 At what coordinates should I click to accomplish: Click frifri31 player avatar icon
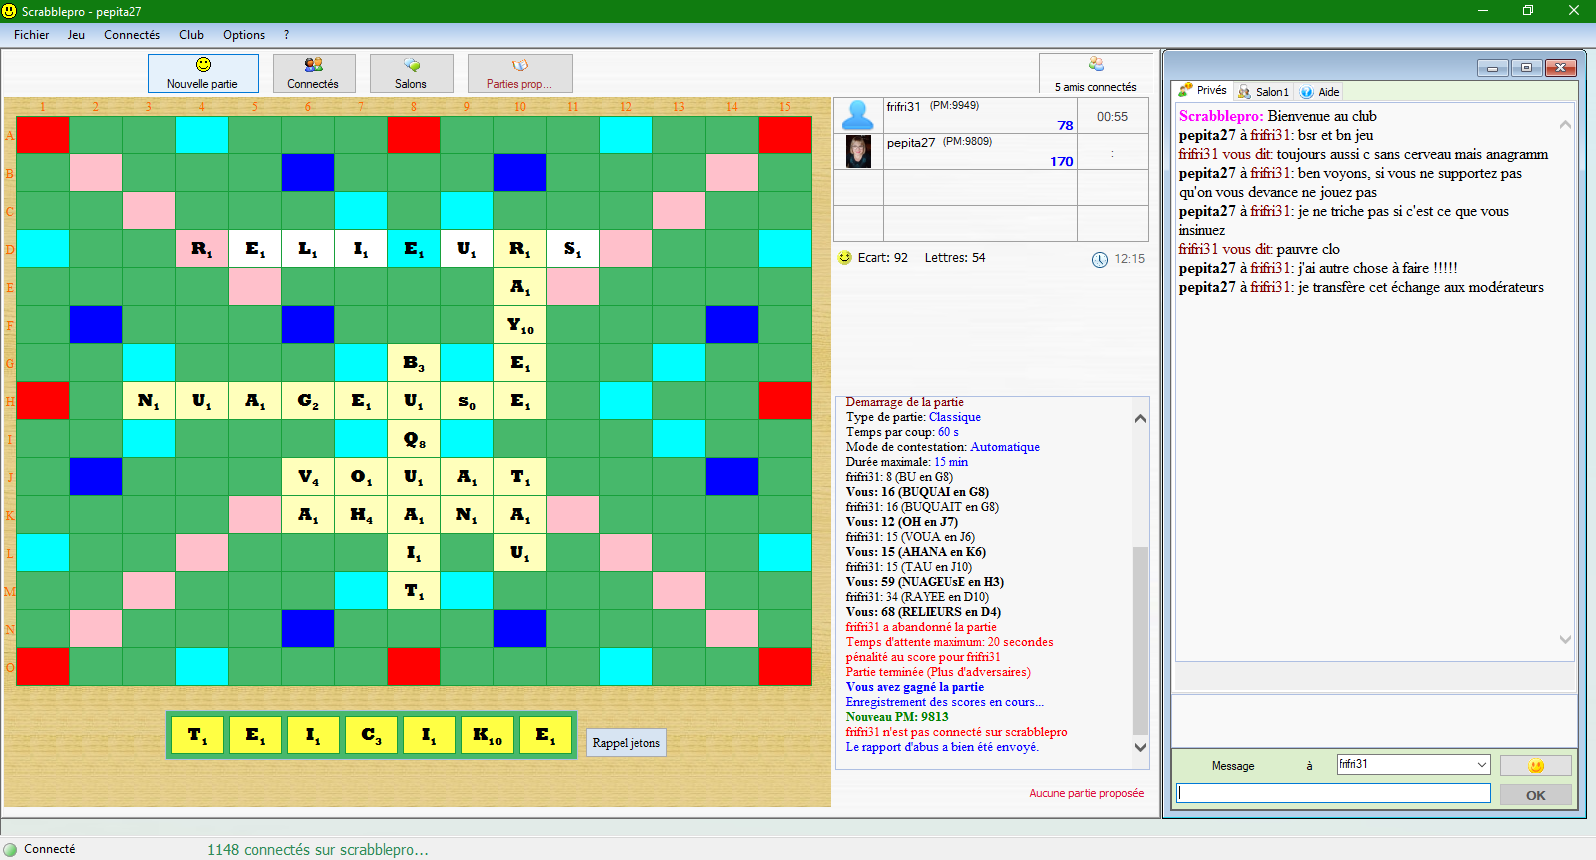[x=858, y=115]
